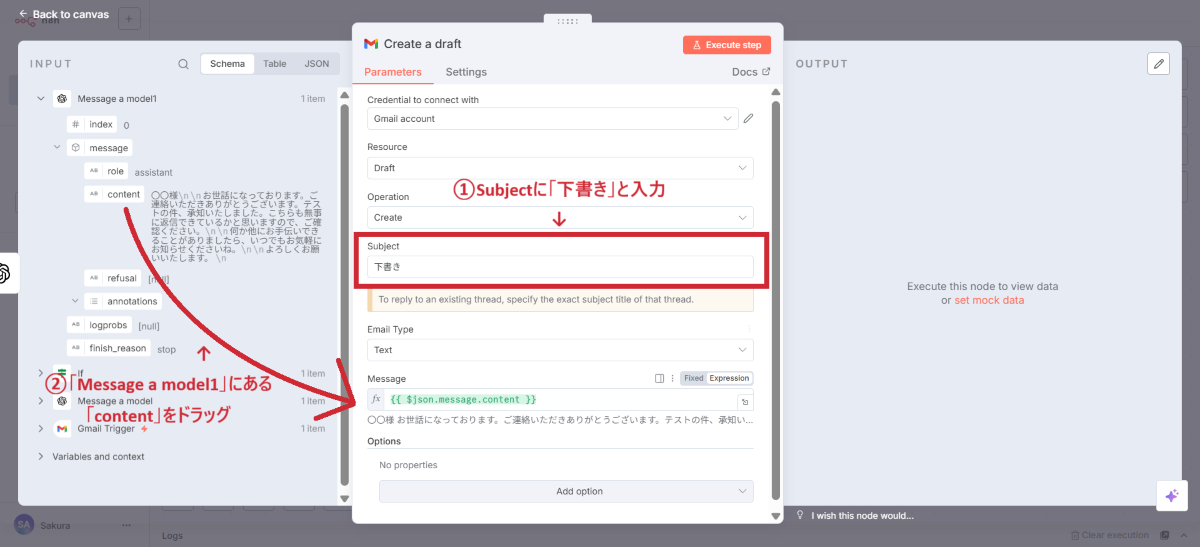Click the scroll down arrow in the parameters panel
Viewport: 1200px width, 547px height.
coord(776,516)
